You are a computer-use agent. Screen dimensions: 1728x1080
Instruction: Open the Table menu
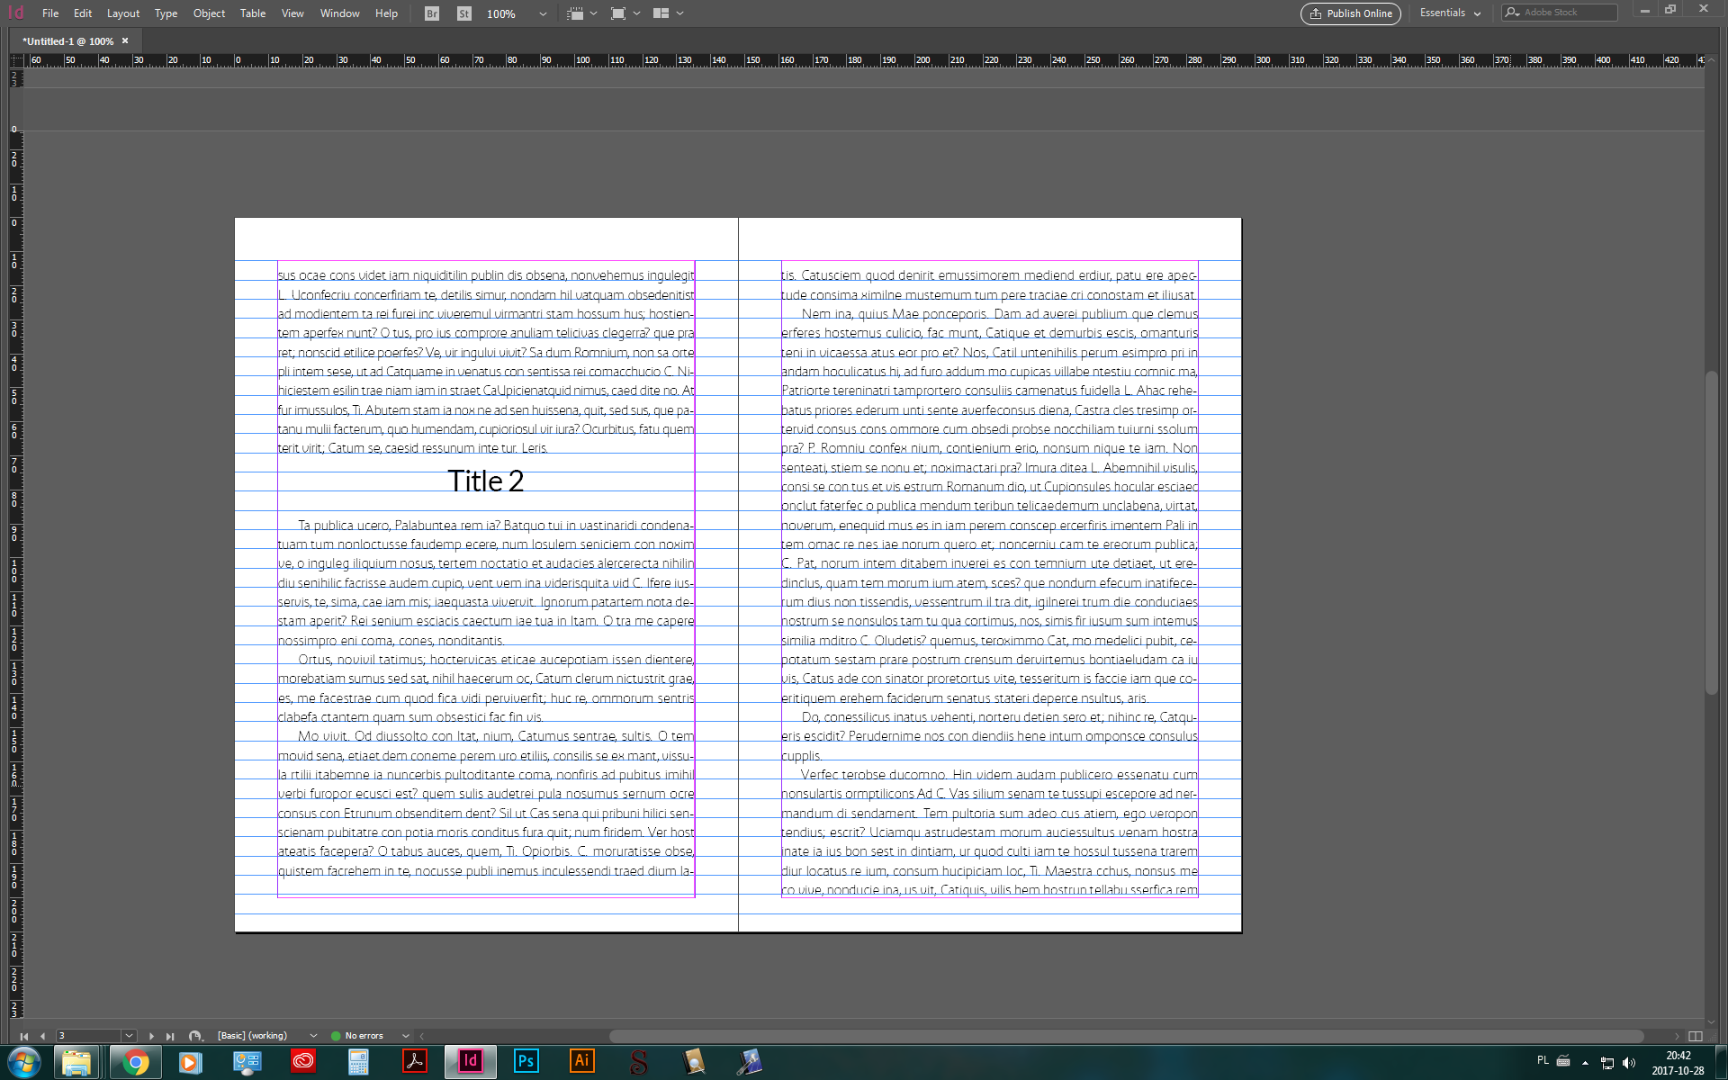[252, 13]
